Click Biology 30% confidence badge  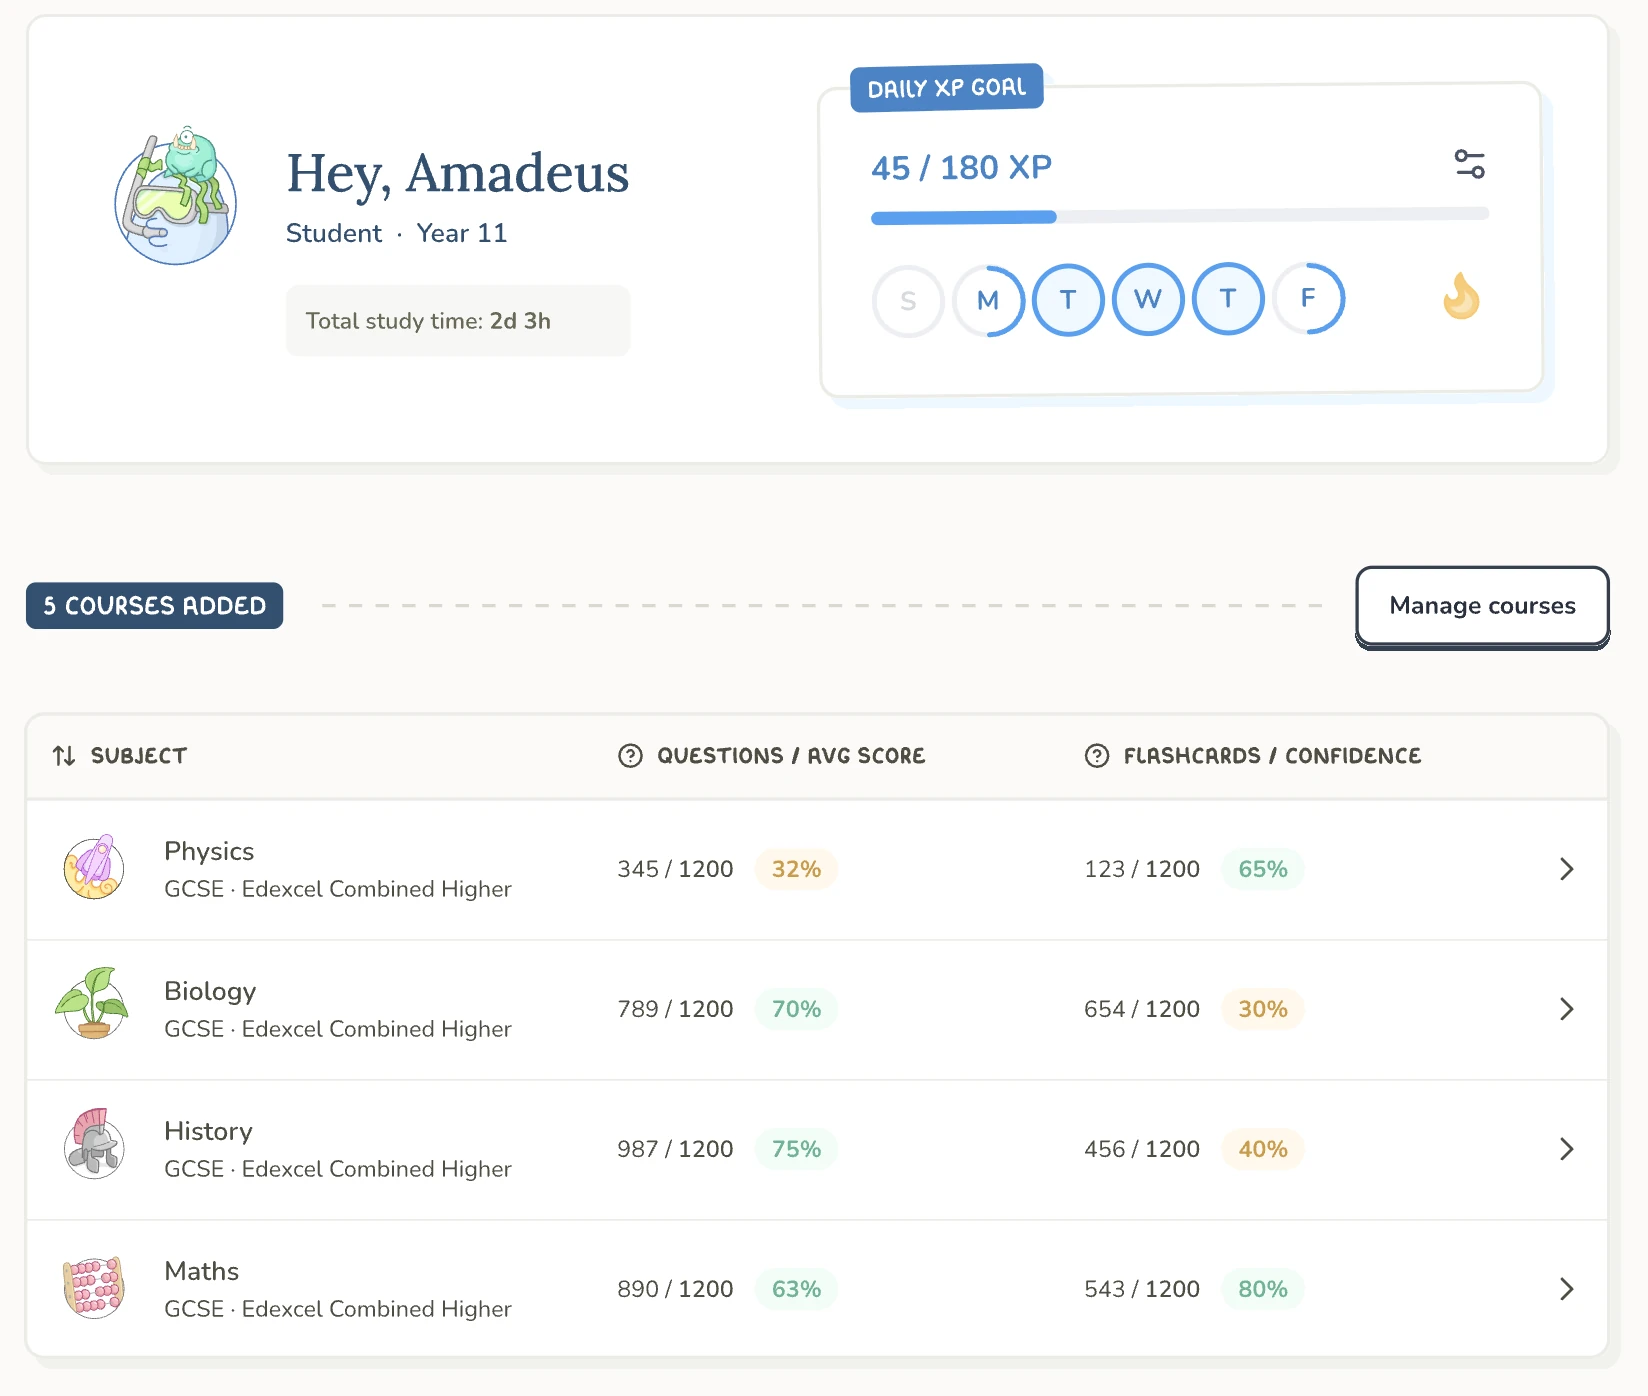1262,1009
